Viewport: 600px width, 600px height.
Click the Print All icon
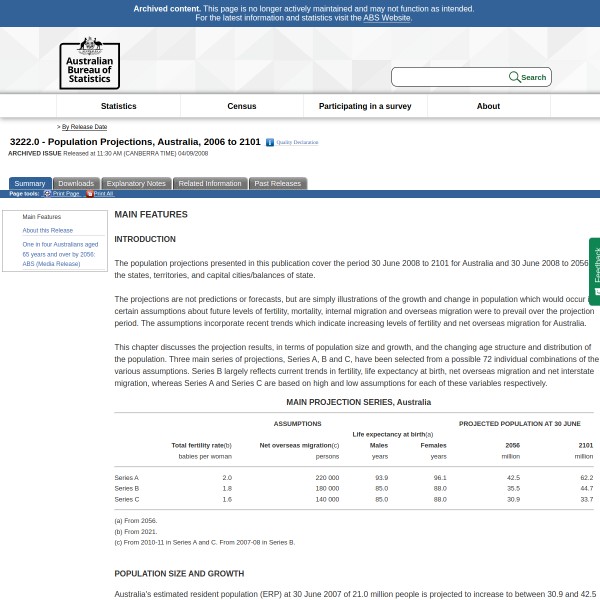tap(89, 194)
